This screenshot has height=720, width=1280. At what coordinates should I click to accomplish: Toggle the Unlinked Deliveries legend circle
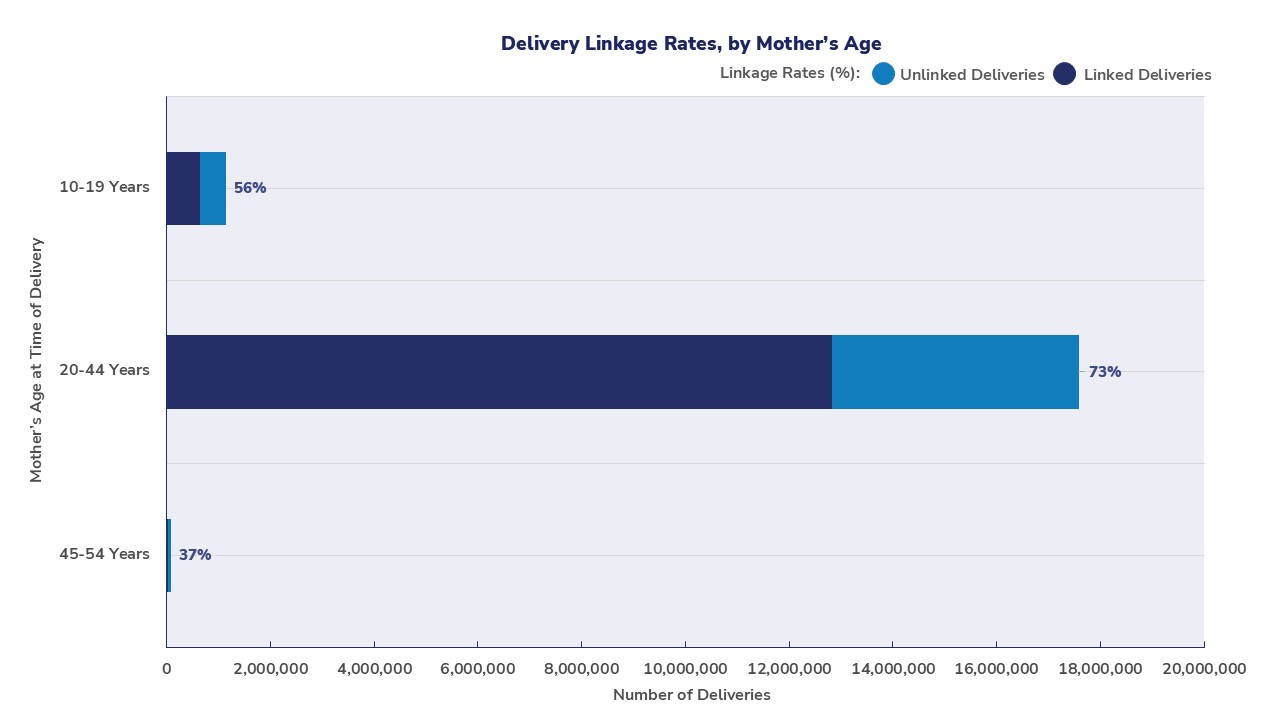pos(883,74)
